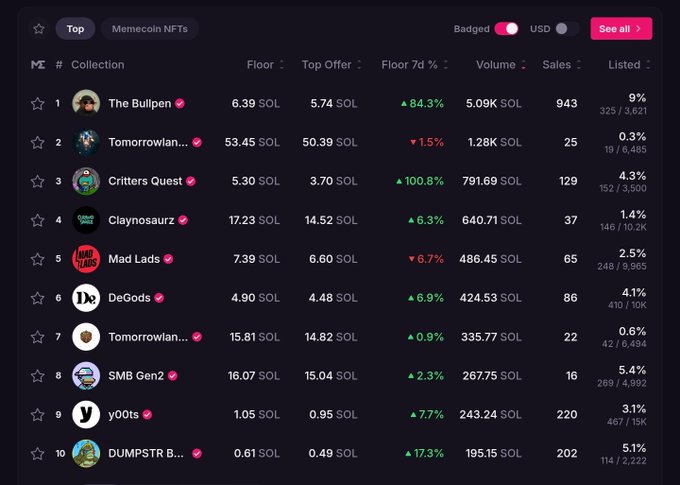
Task: Click the 243.24 SOL volume value
Action: pyautogui.click(x=490, y=414)
